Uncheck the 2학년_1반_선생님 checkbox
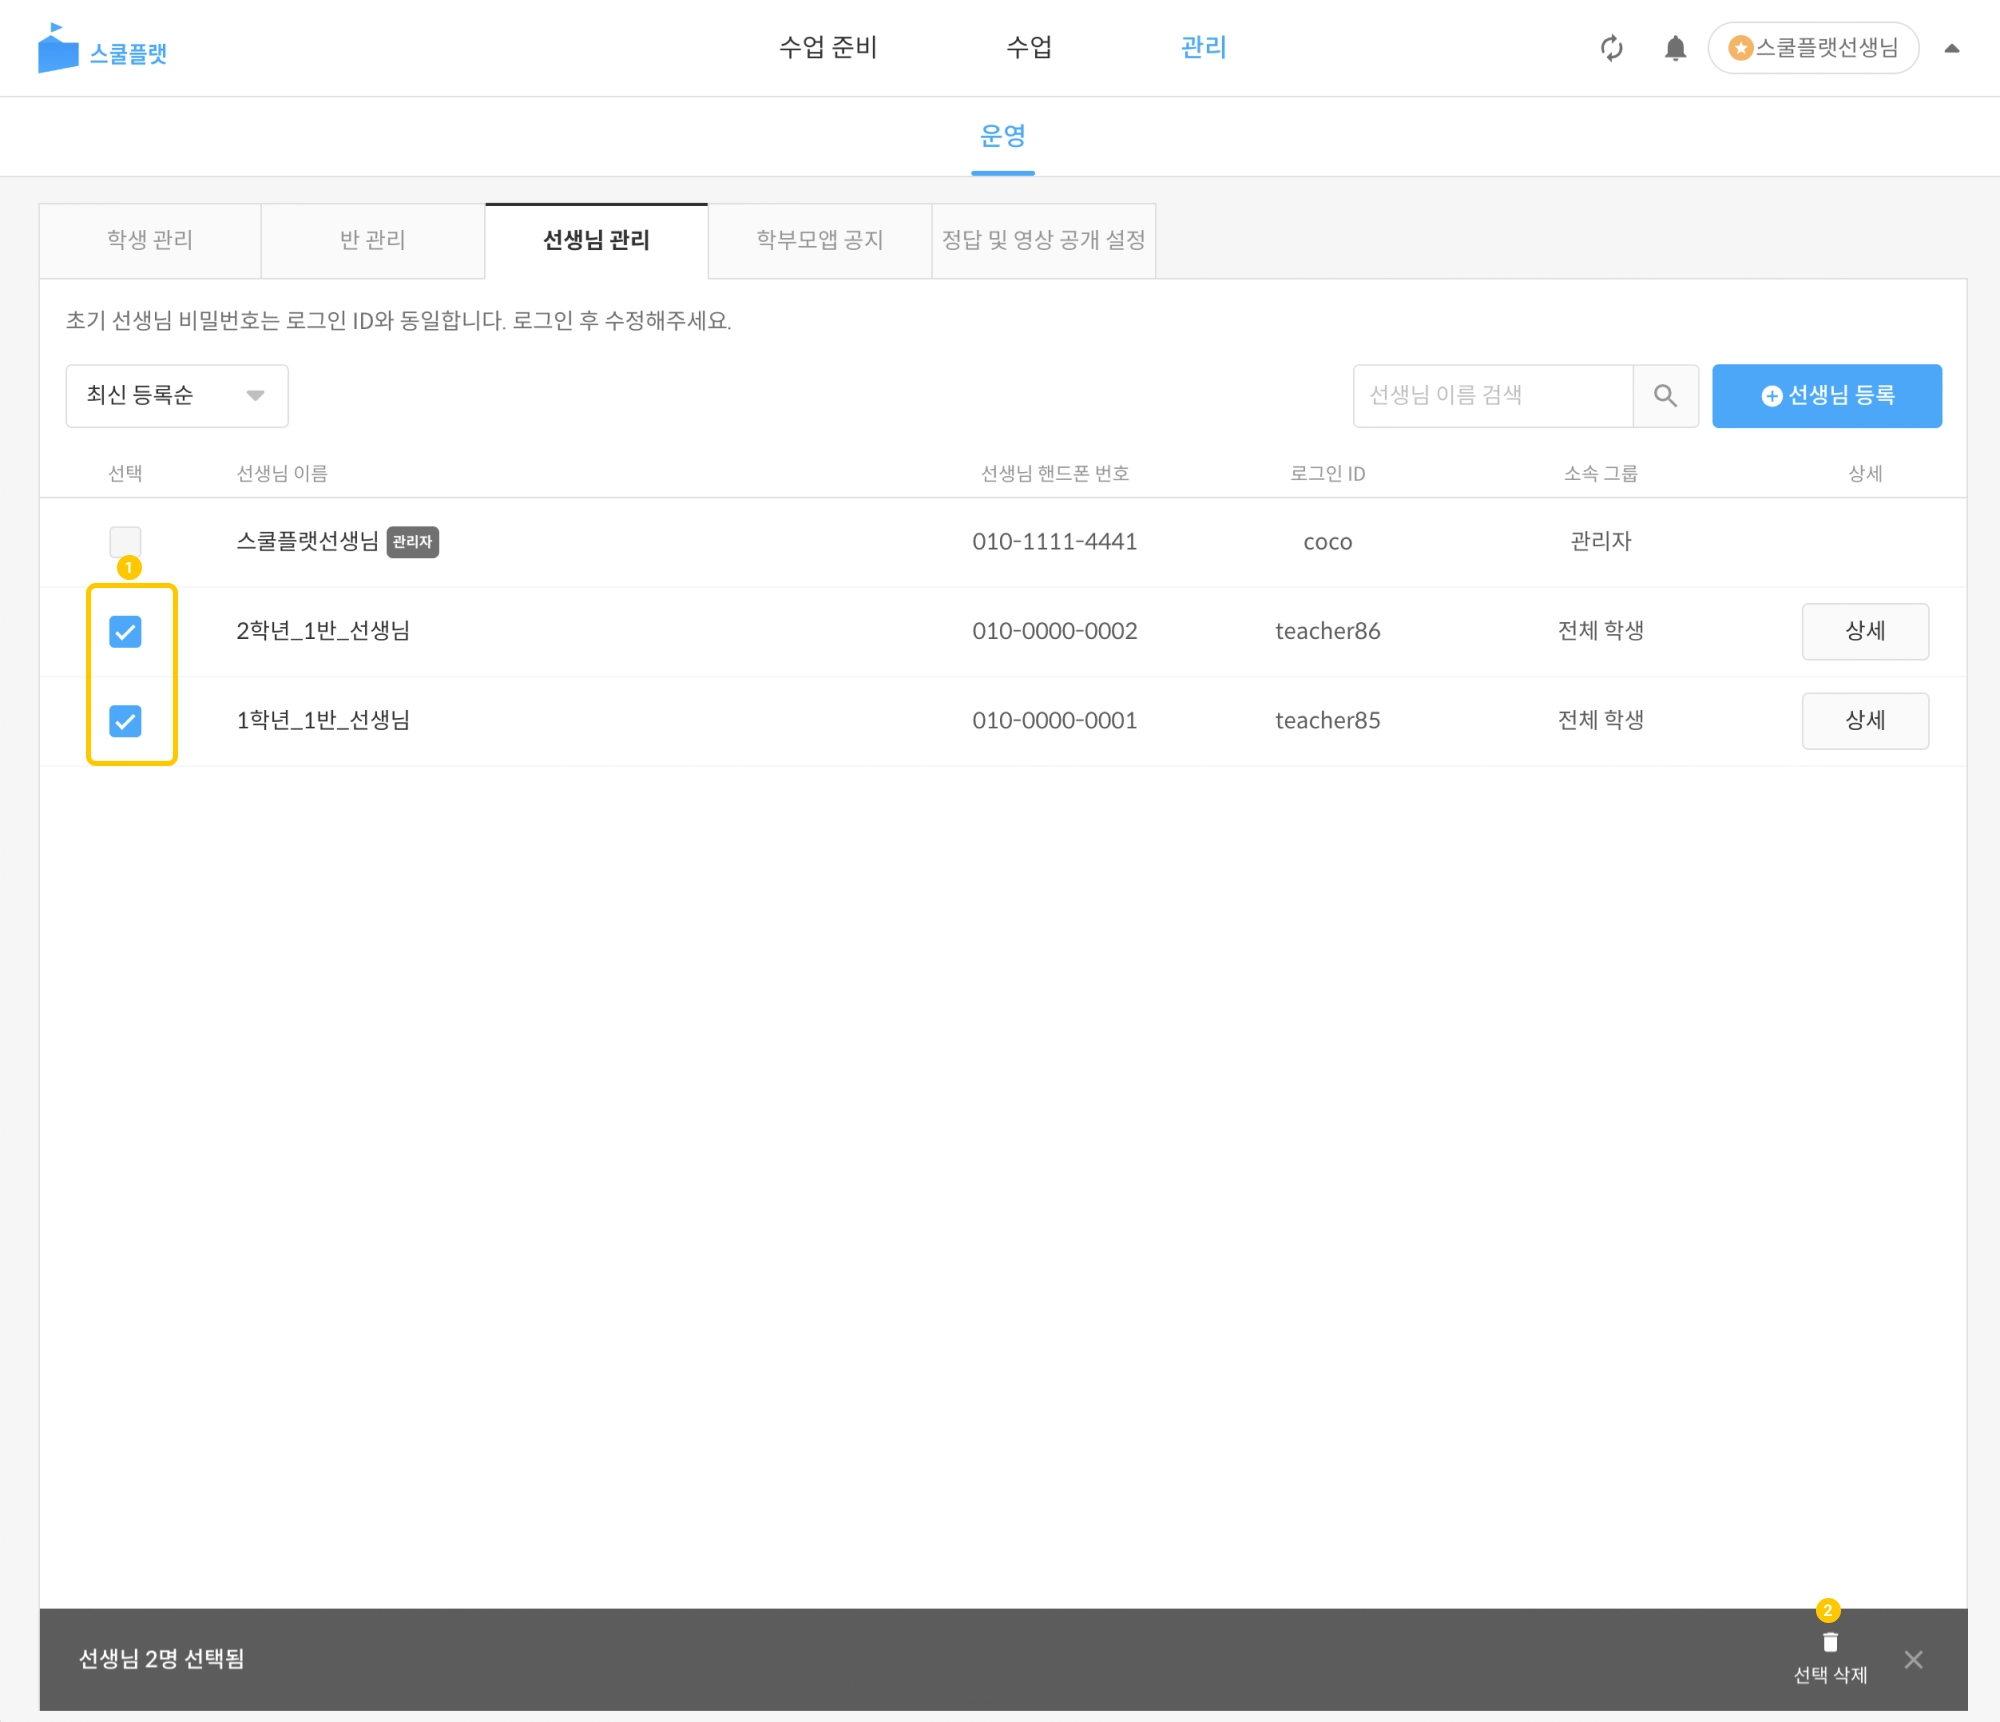This screenshot has height=1722, width=2000. tap(125, 632)
